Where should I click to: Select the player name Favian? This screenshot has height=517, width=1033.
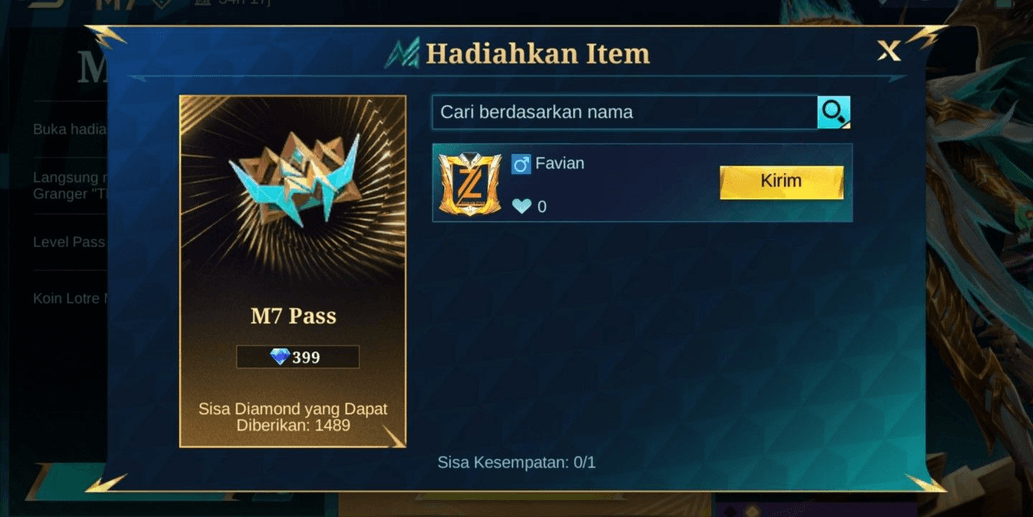pos(559,163)
